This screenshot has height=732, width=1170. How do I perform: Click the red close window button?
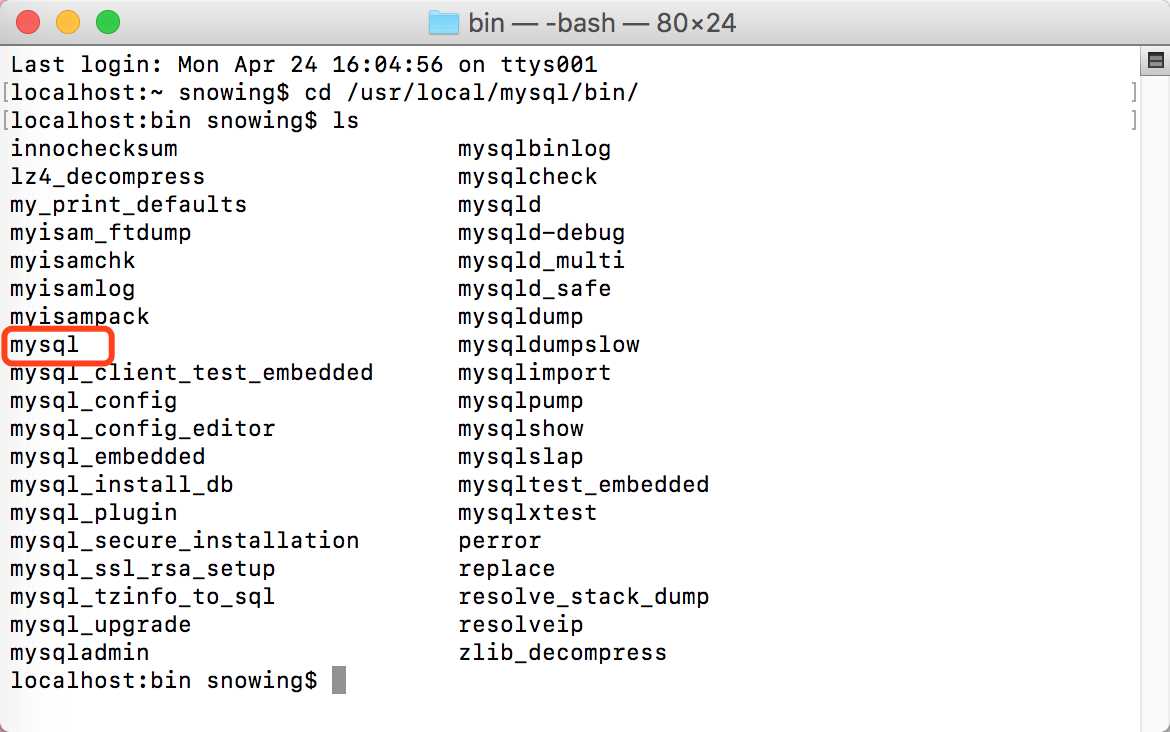coord(28,22)
